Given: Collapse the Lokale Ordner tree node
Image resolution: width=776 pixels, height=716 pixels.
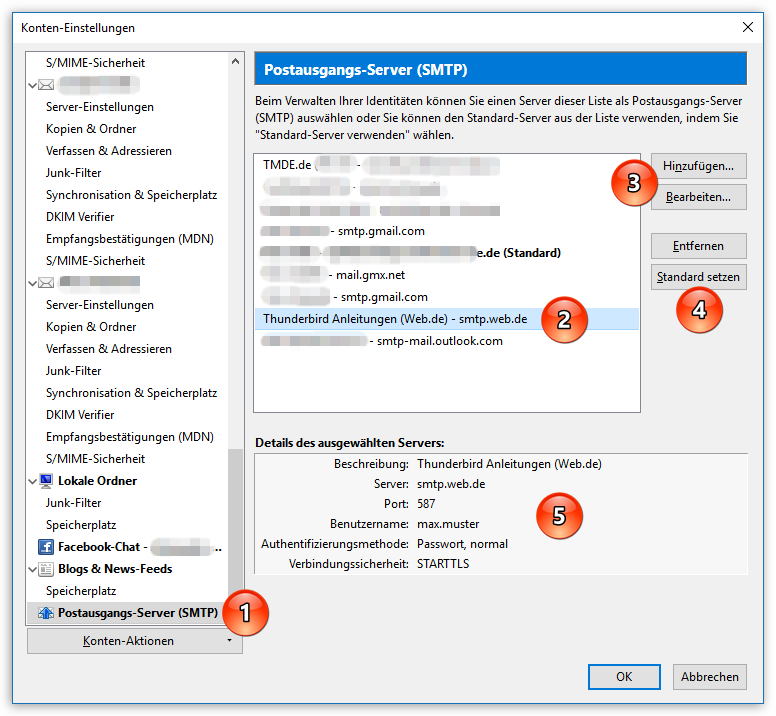Looking at the screenshot, I should pos(33,481).
